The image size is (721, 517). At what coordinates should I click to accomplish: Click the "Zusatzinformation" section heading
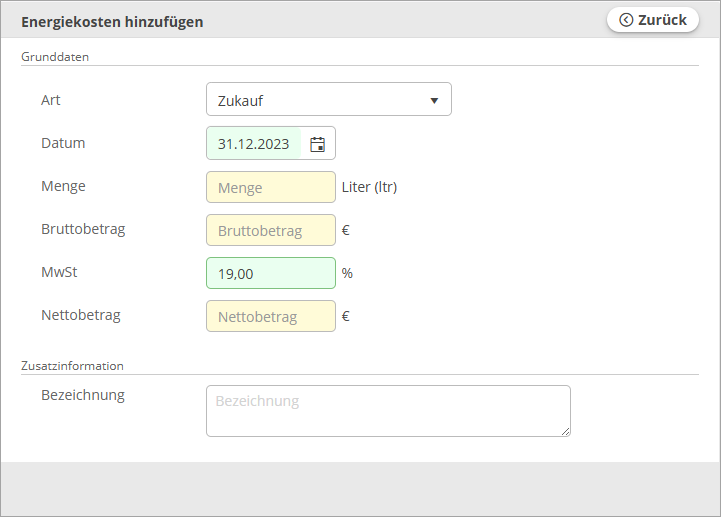(x=72, y=366)
